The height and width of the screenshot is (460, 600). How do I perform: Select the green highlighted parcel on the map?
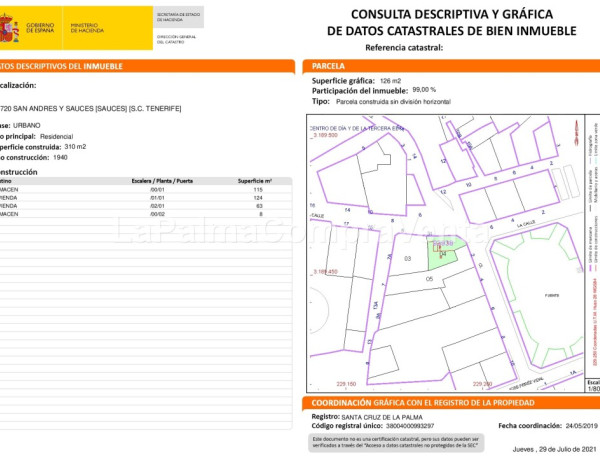coord(441,253)
